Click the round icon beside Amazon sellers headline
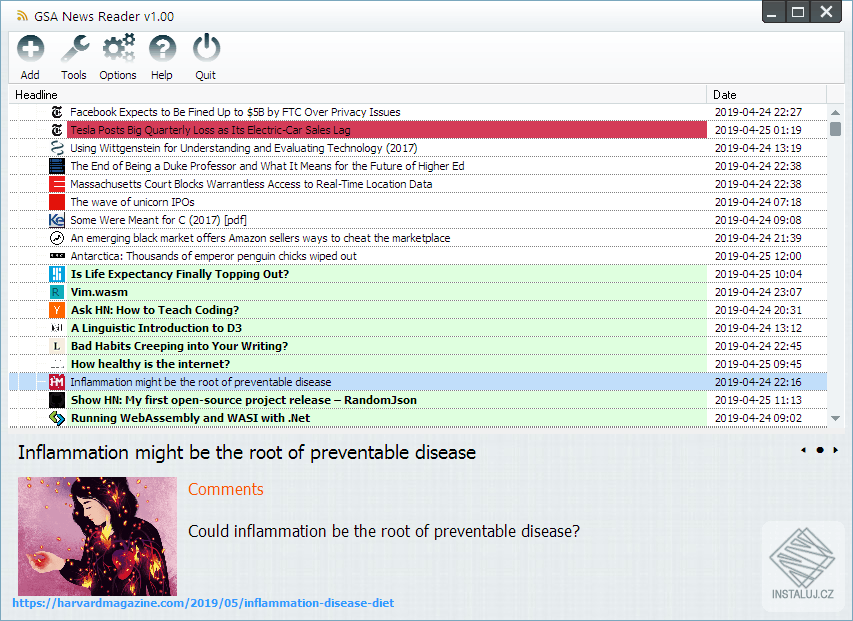 pyautogui.click(x=57, y=238)
